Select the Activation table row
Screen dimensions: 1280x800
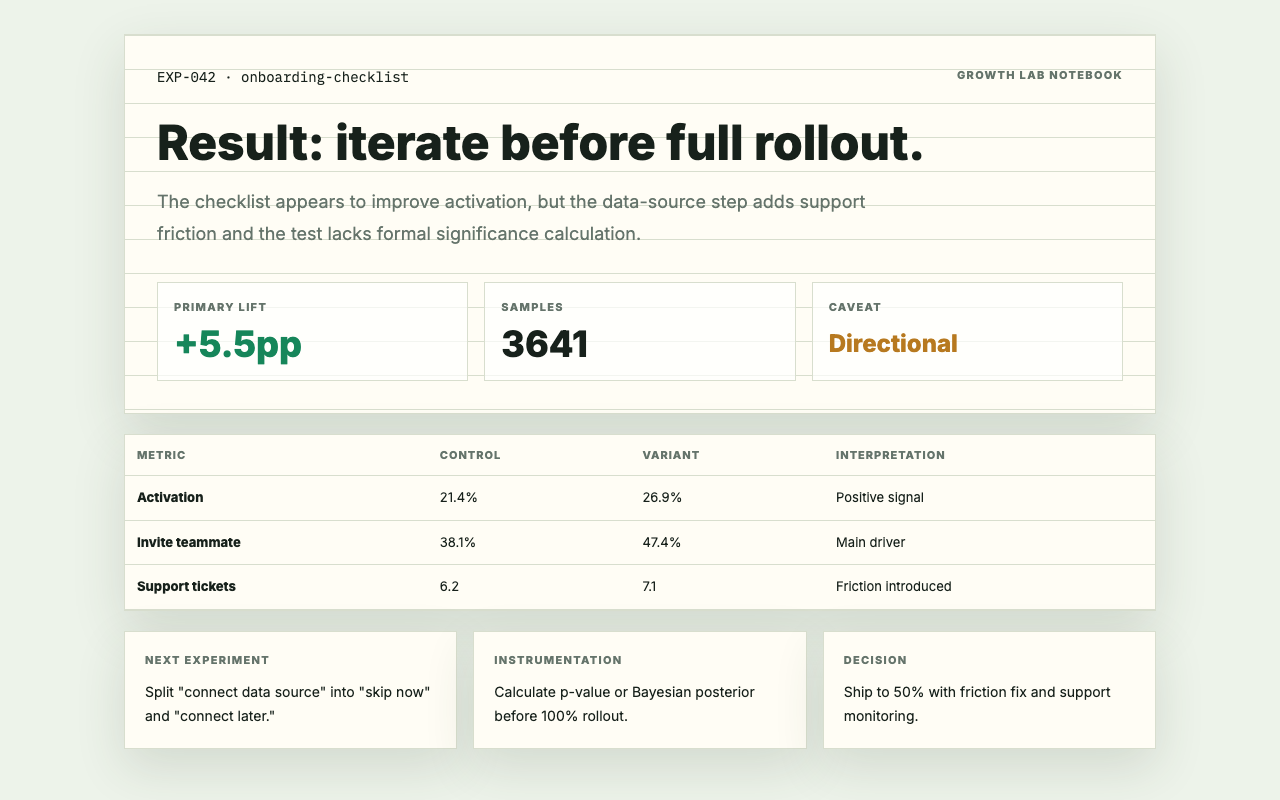coord(640,498)
